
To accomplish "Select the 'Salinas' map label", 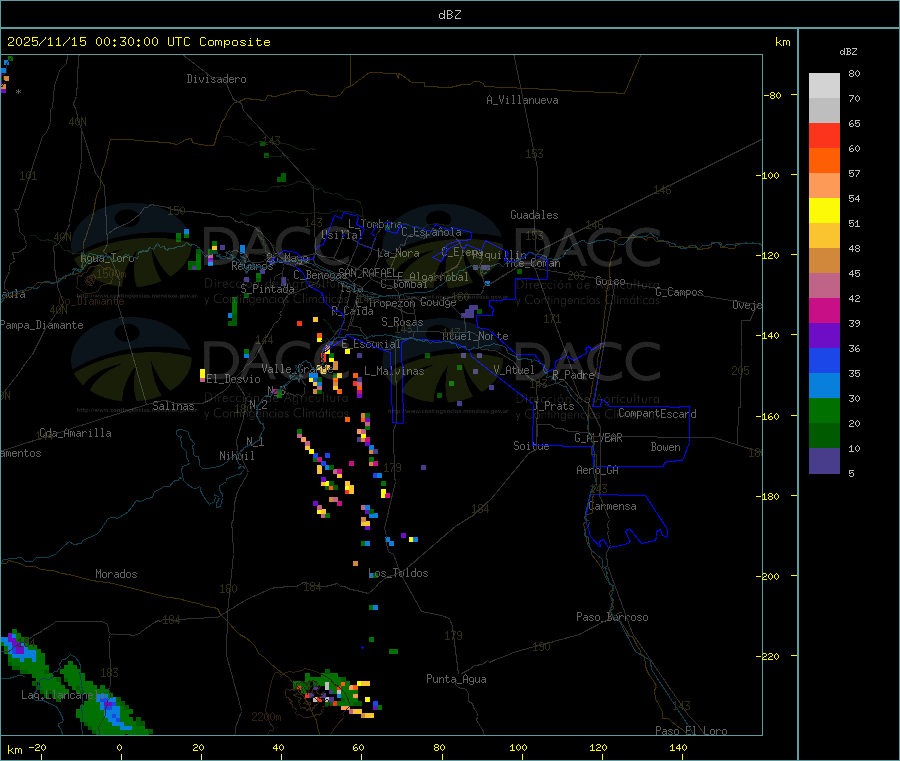I will click(173, 406).
